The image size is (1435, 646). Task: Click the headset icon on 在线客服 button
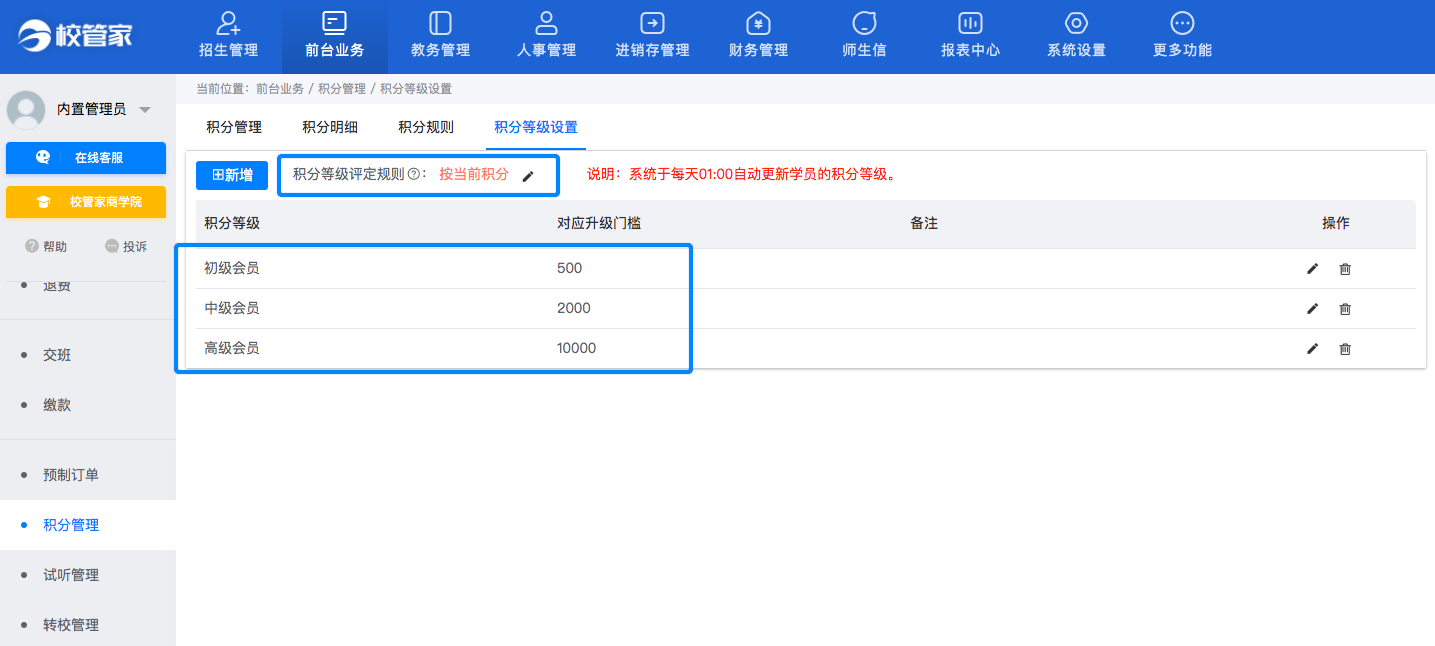coord(42,158)
